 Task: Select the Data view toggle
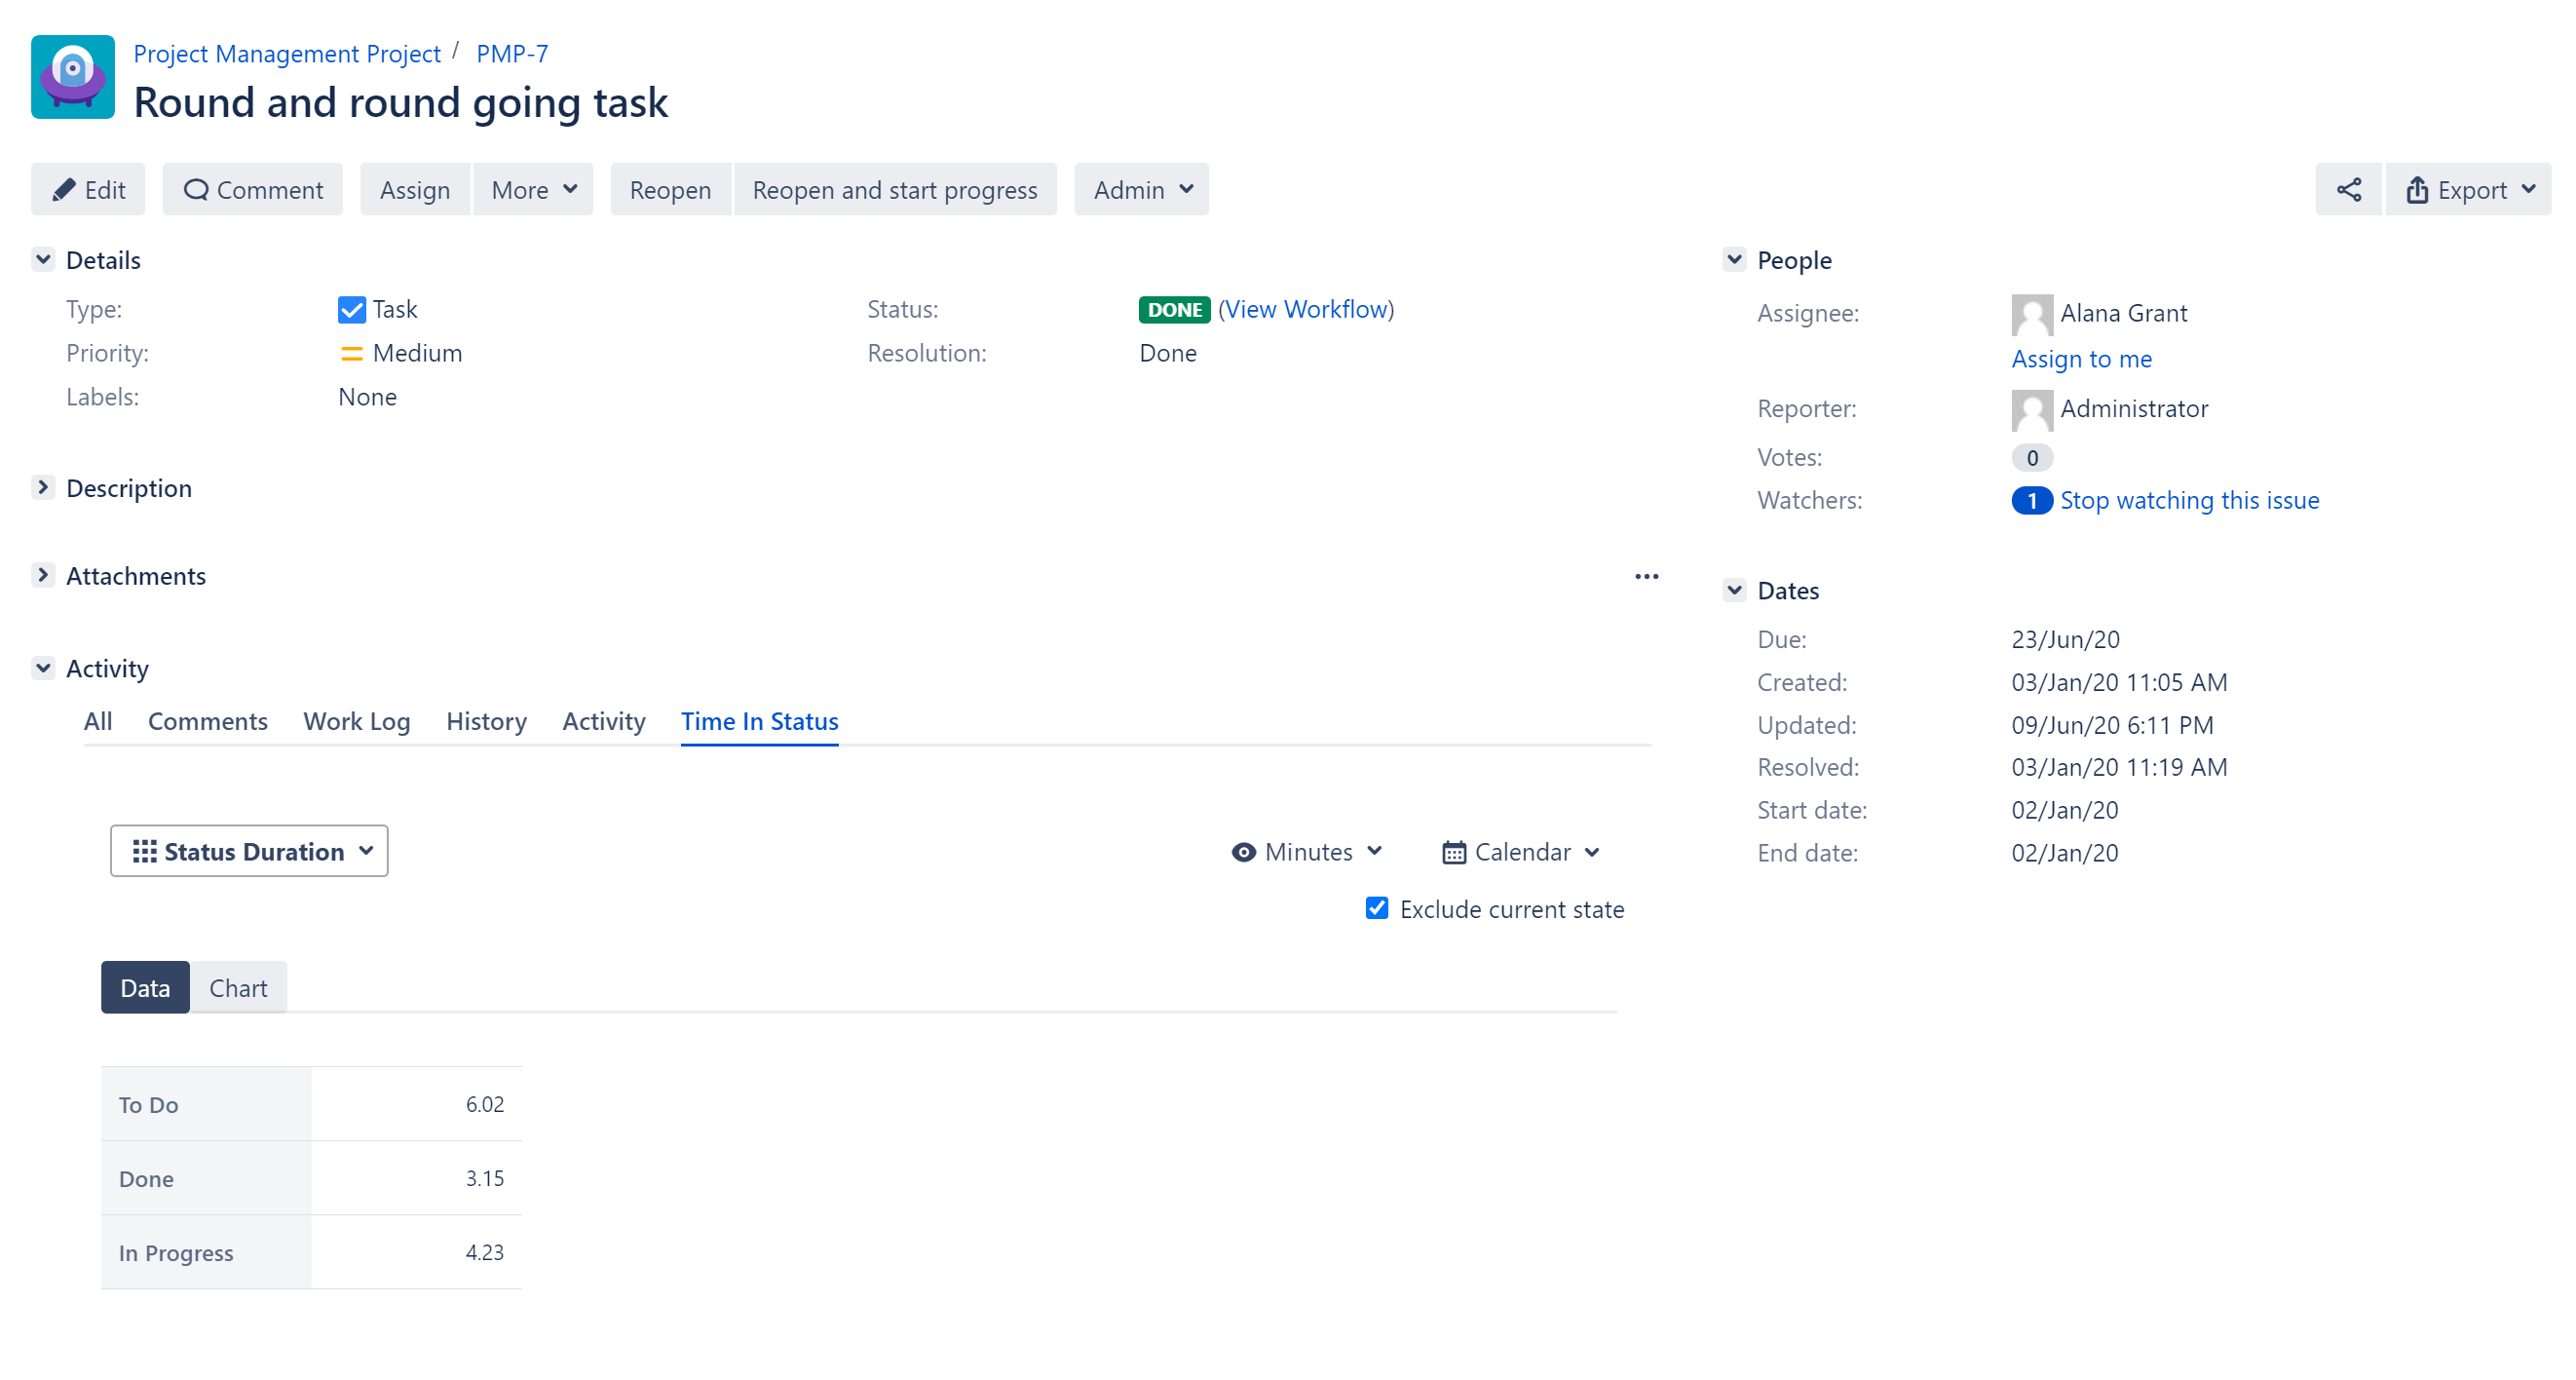point(145,988)
